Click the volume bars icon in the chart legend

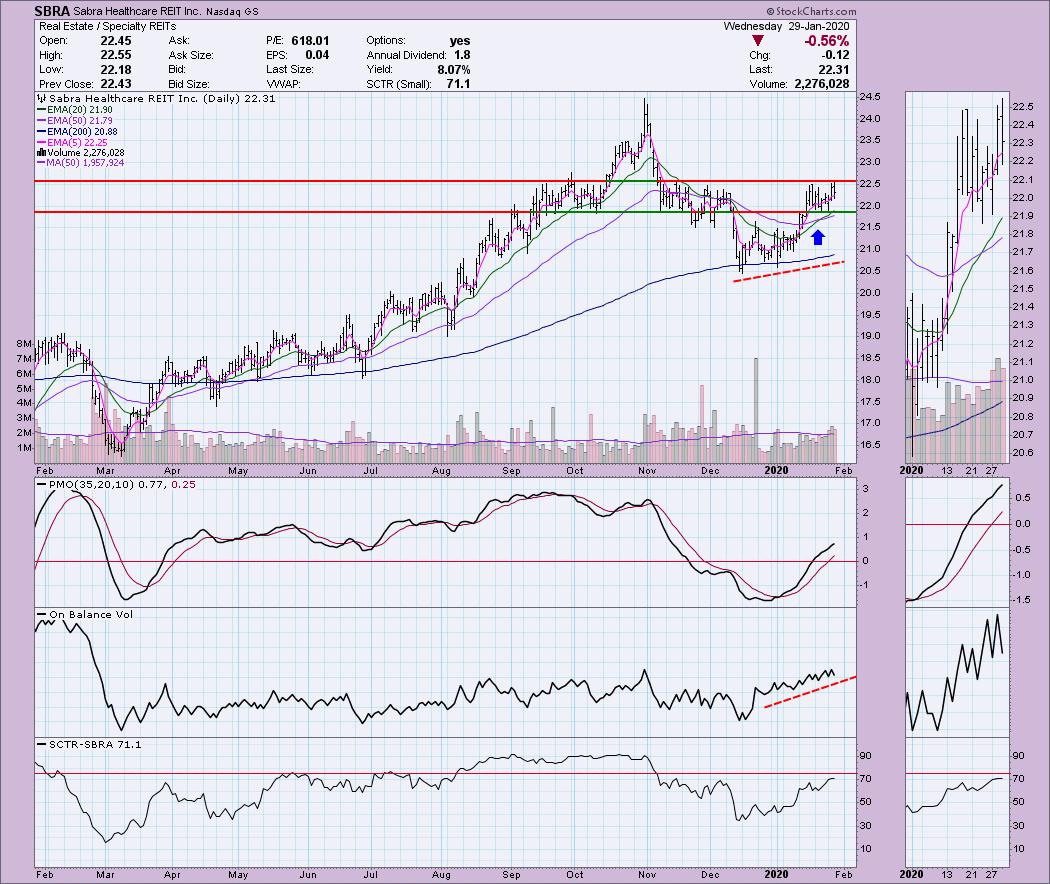pos(42,153)
